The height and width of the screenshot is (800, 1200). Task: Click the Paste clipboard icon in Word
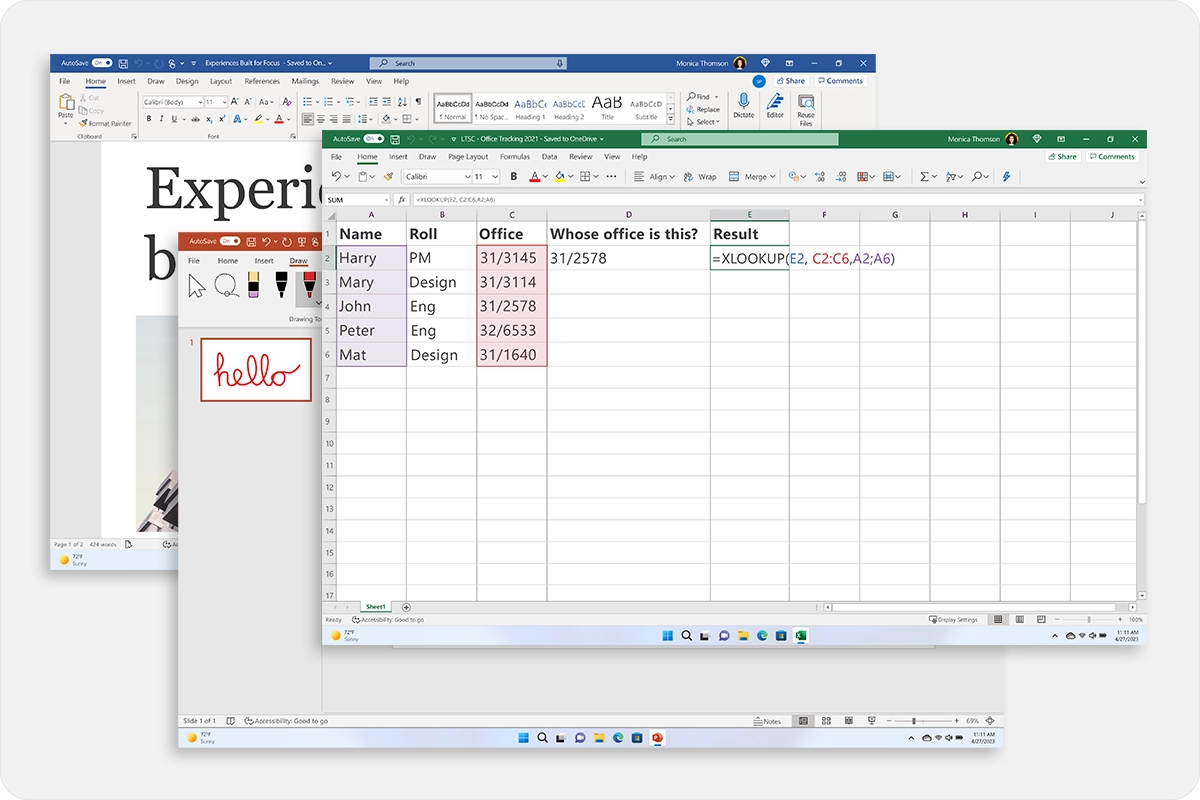click(66, 102)
